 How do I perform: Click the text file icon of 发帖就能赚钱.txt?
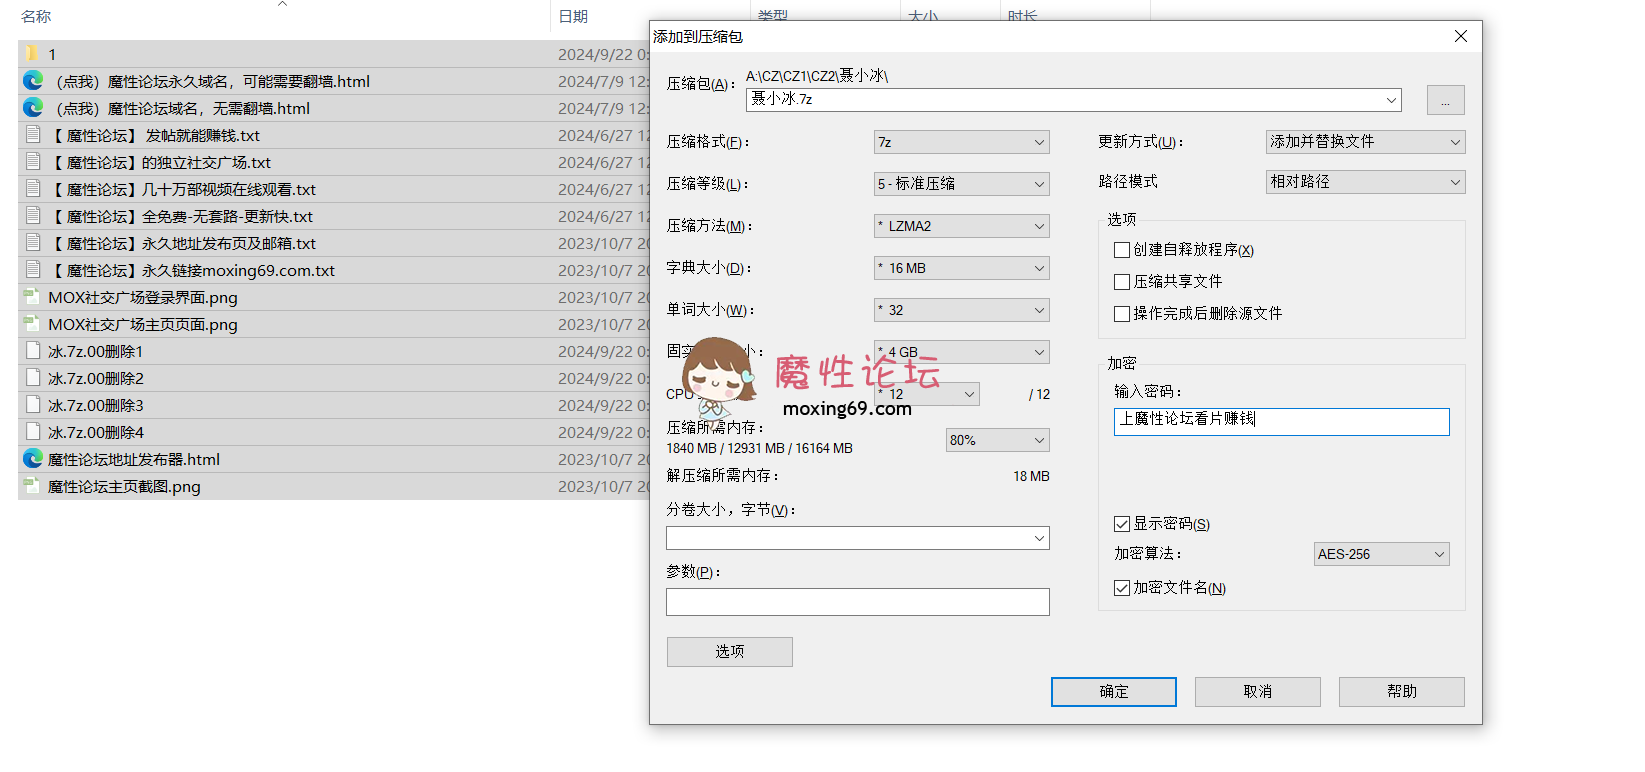(x=33, y=135)
